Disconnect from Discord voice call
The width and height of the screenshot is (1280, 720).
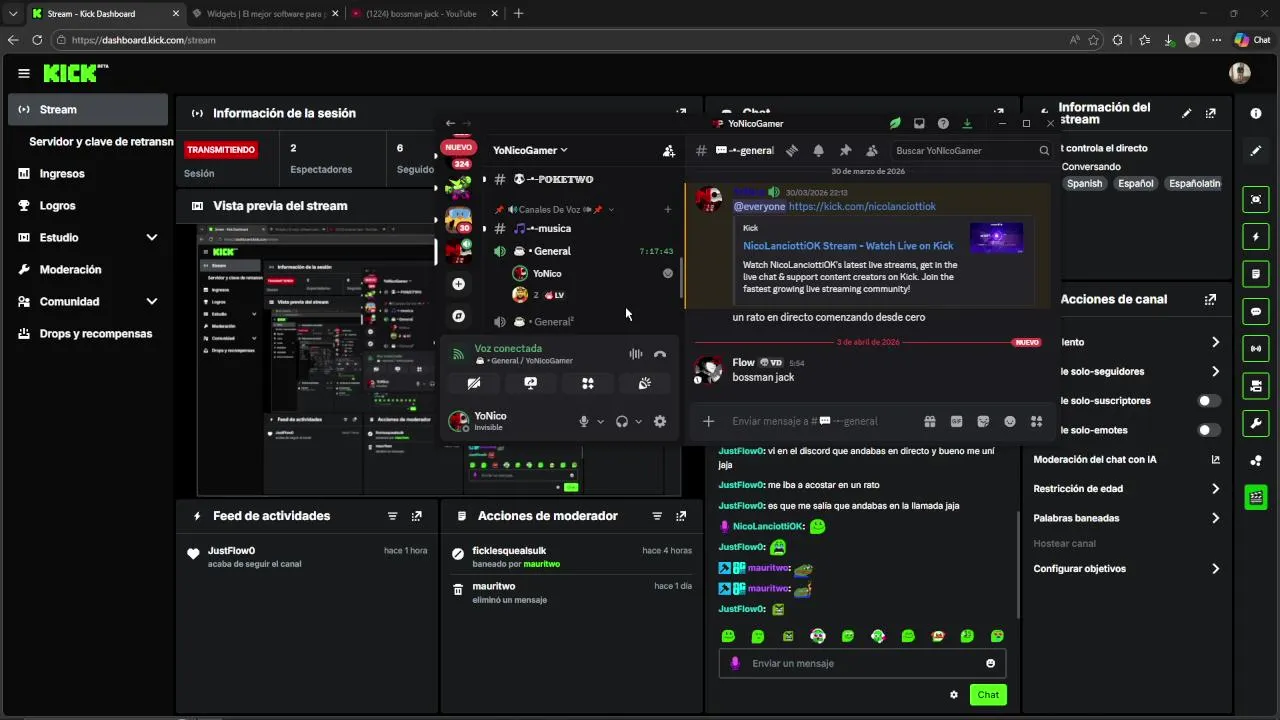click(660, 354)
